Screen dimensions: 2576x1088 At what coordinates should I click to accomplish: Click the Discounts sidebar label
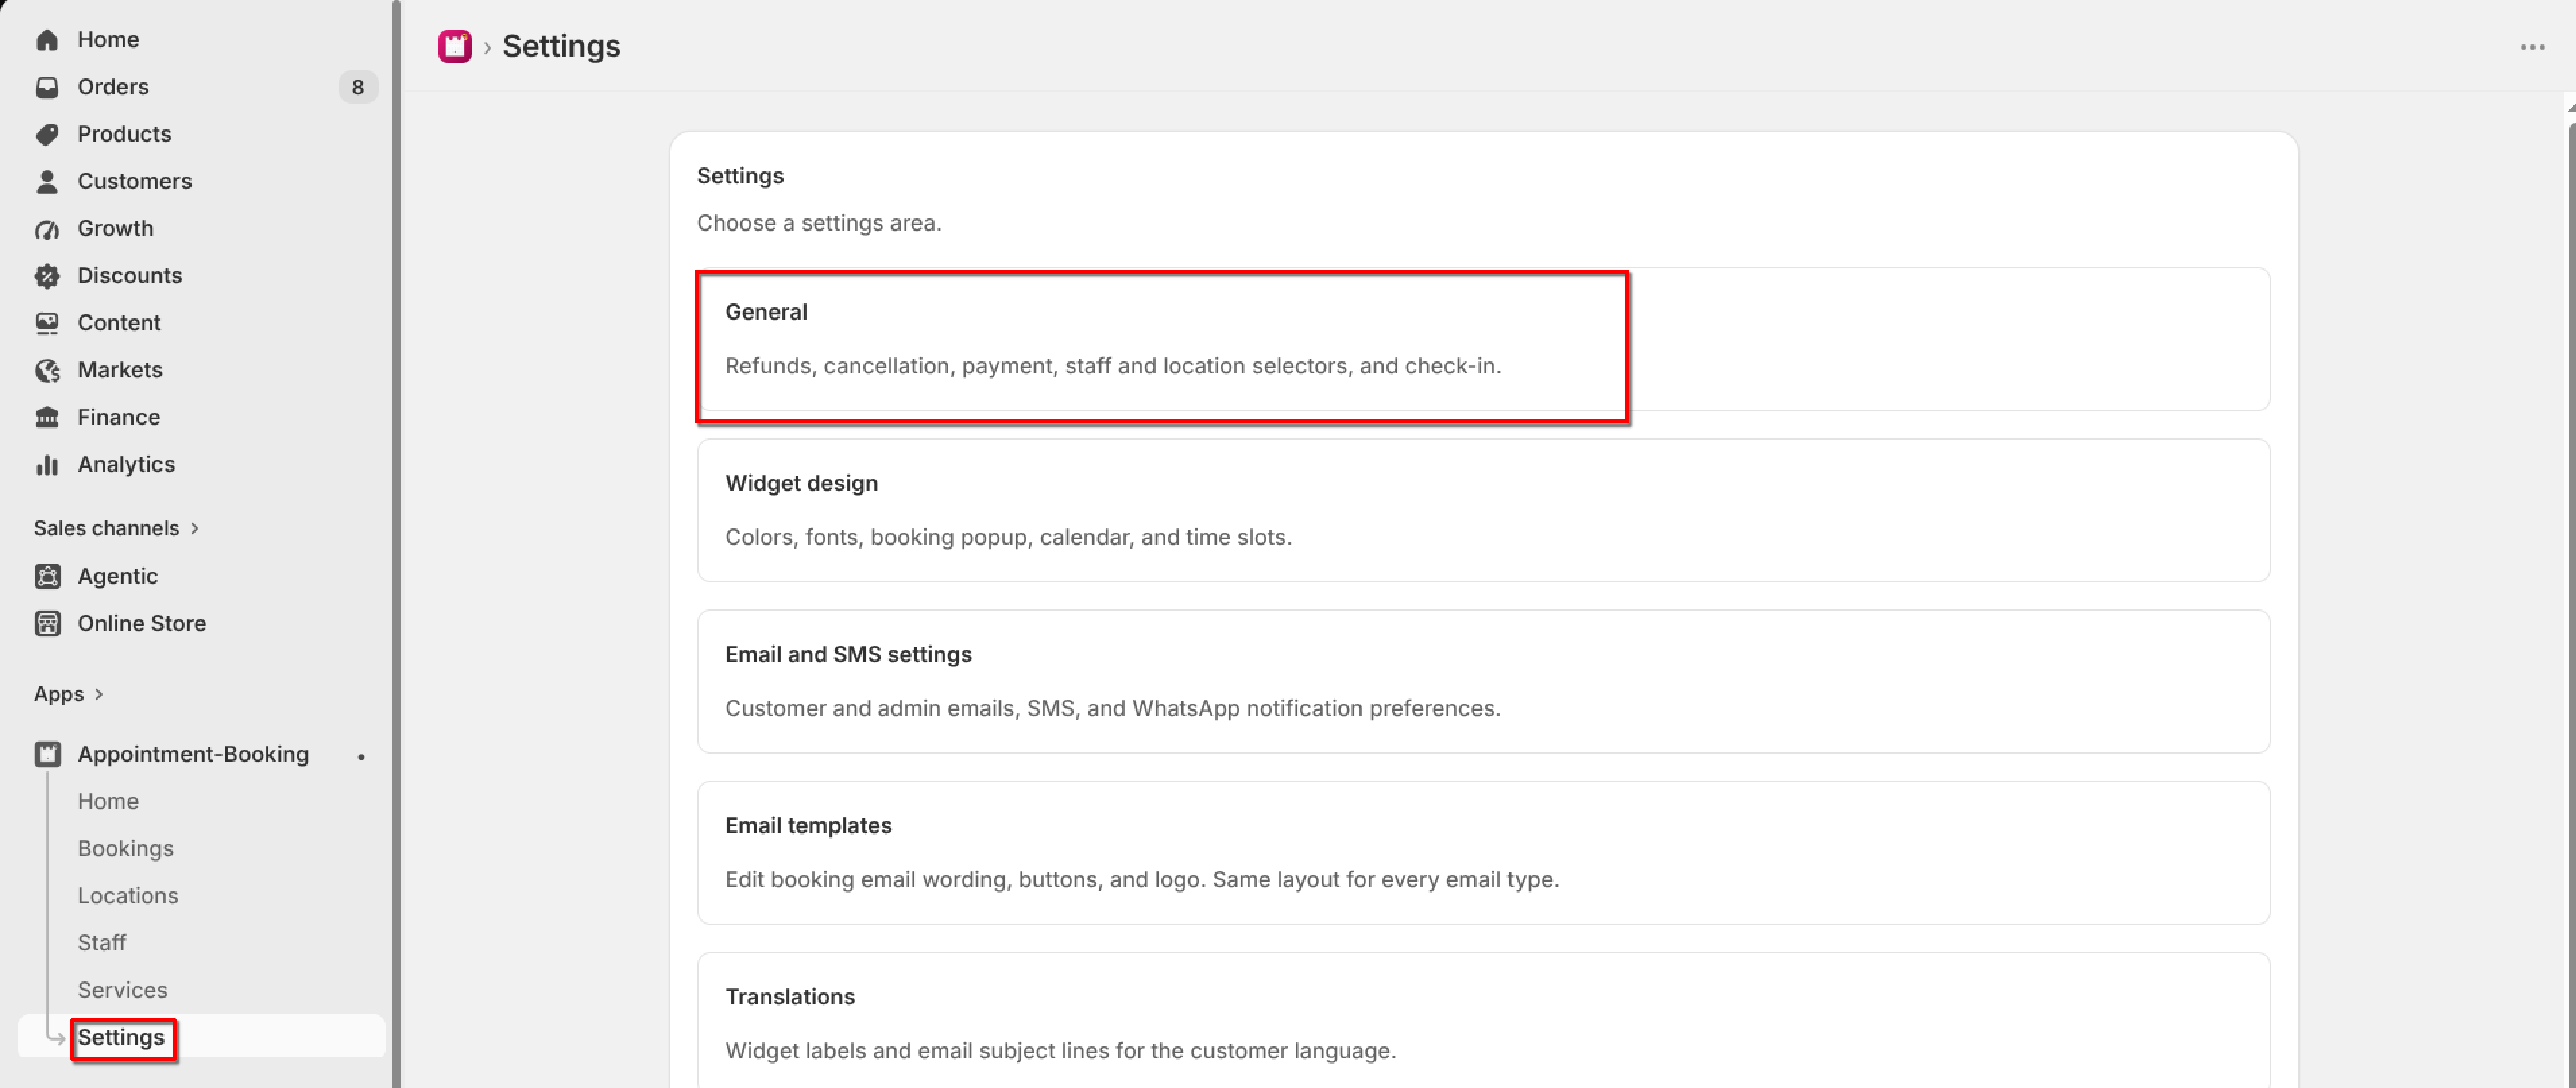(x=130, y=275)
